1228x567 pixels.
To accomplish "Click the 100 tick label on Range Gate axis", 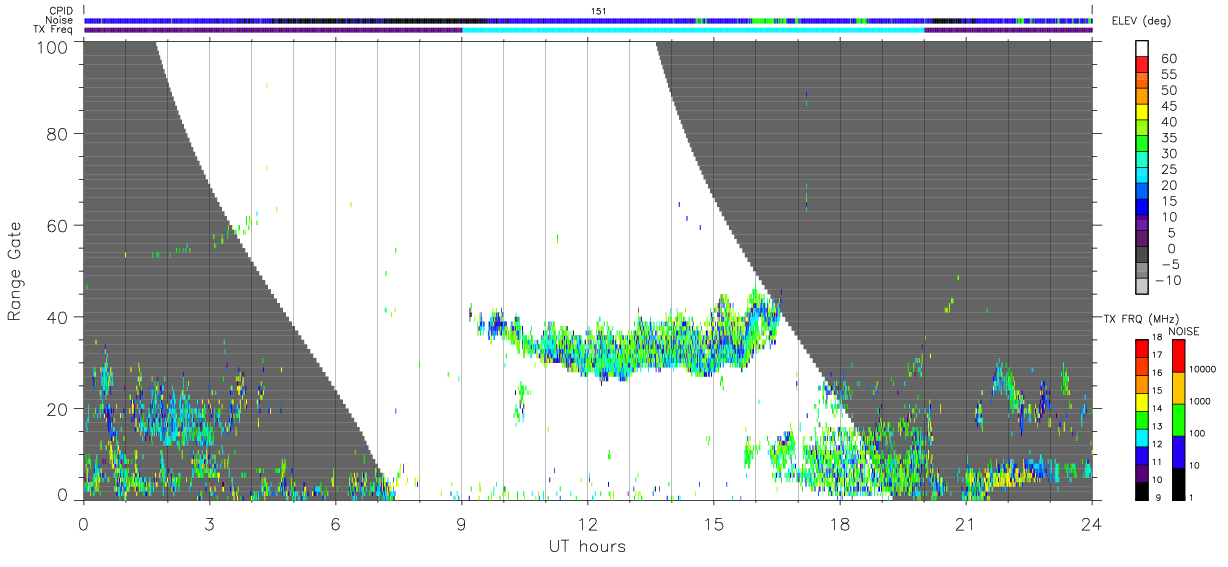I will click(52, 46).
